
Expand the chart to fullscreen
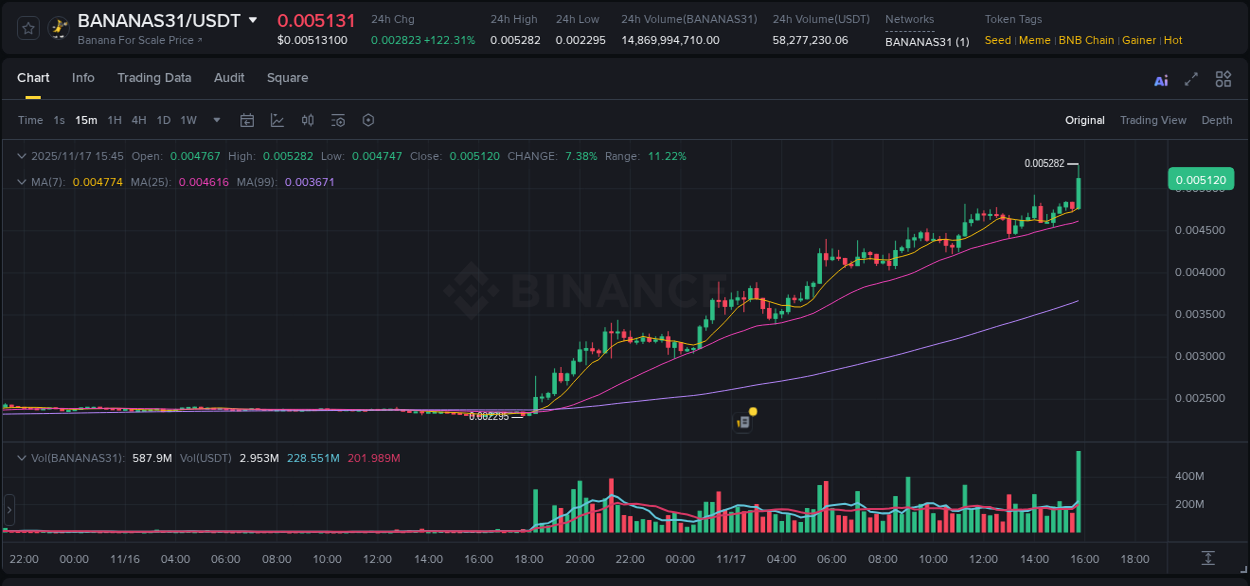(1191, 78)
